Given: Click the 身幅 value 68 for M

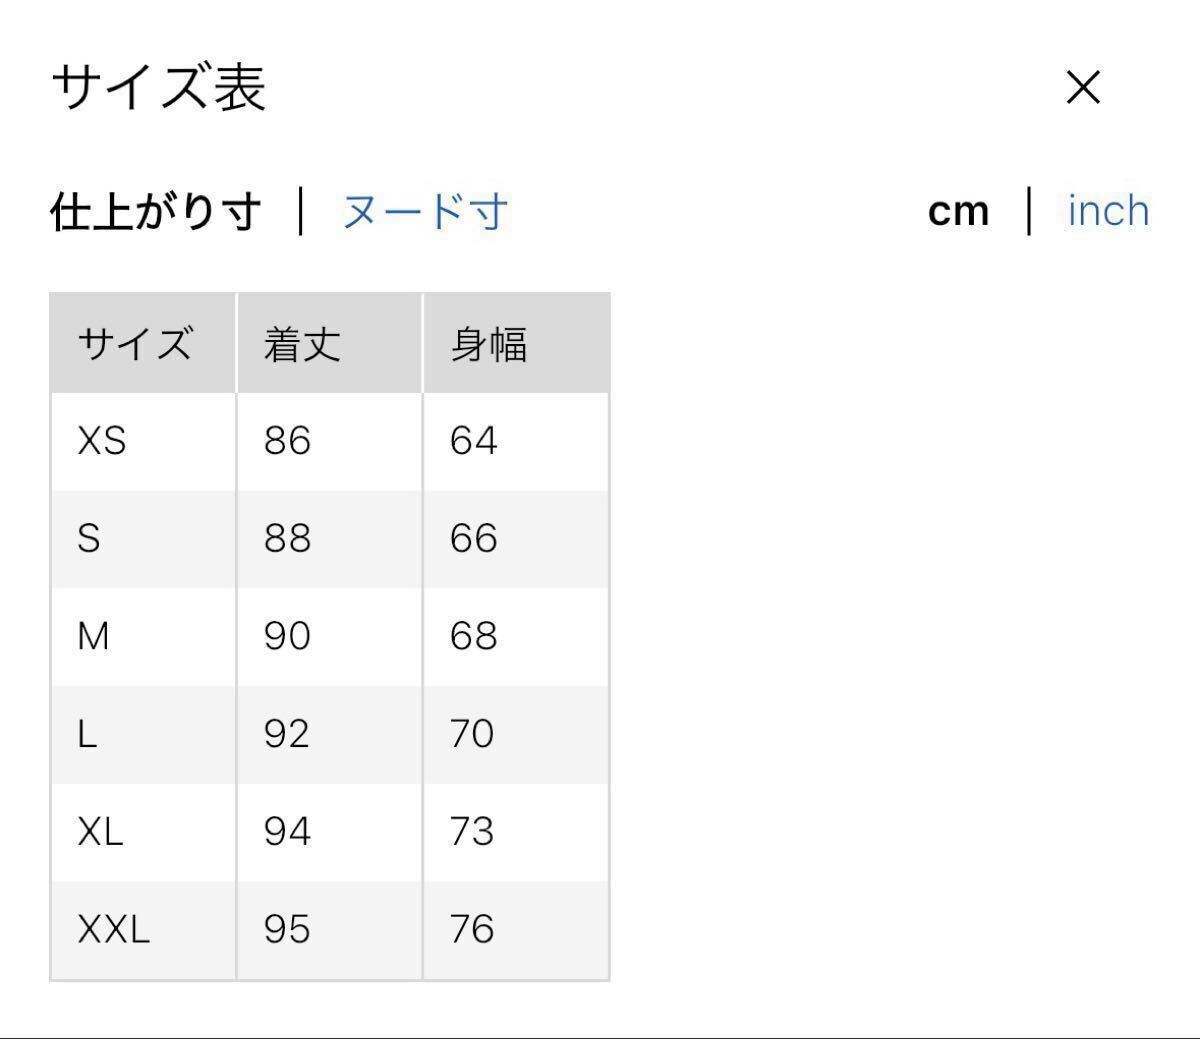Looking at the screenshot, I should pos(473,636).
